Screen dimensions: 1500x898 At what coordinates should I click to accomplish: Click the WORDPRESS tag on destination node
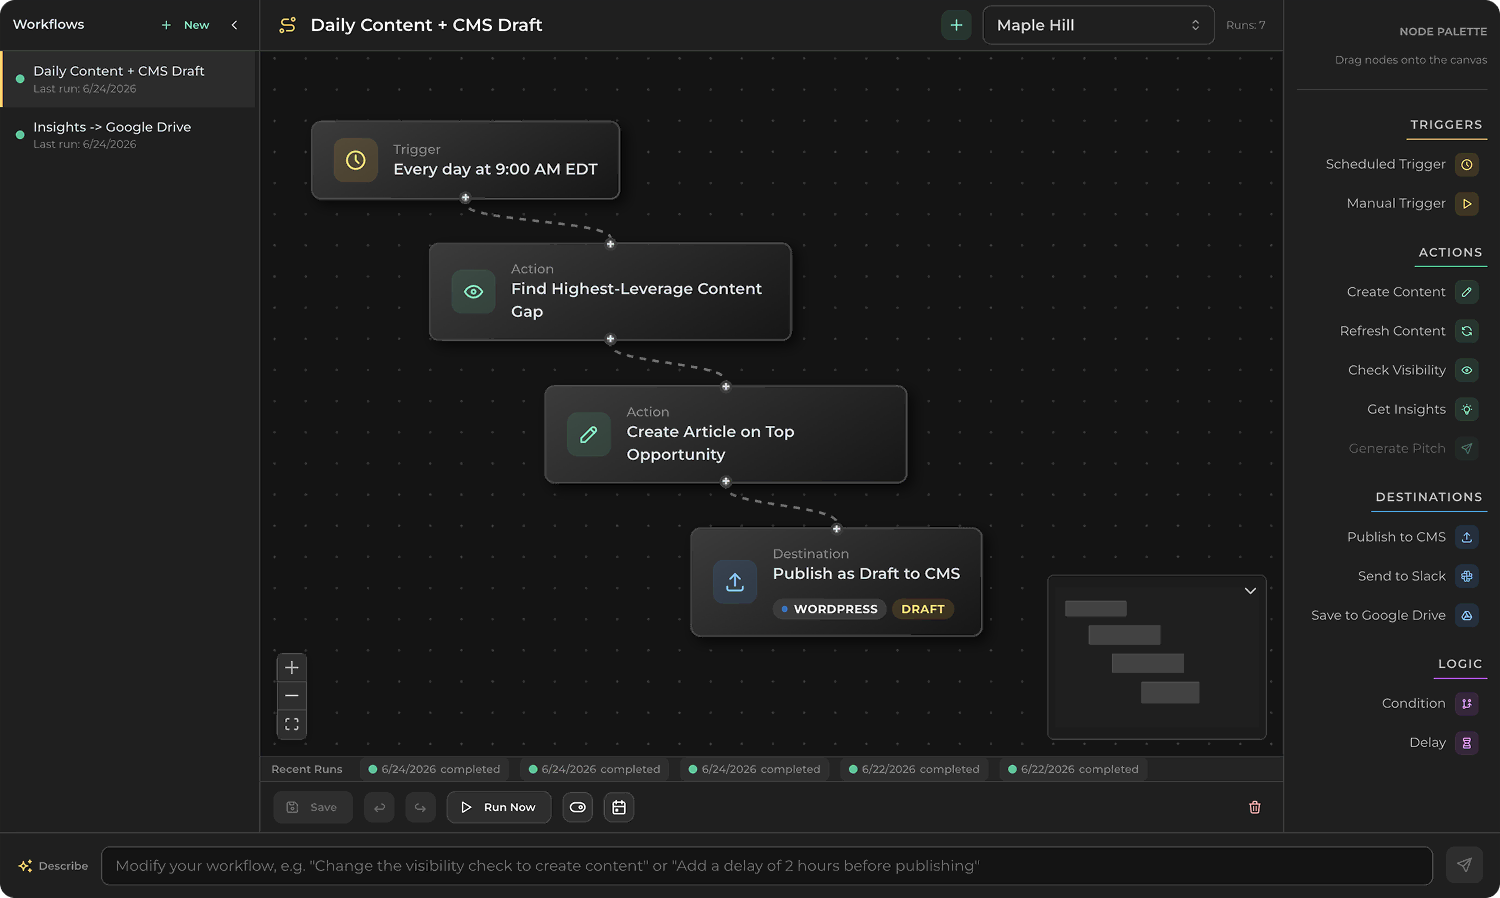point(829,609)
